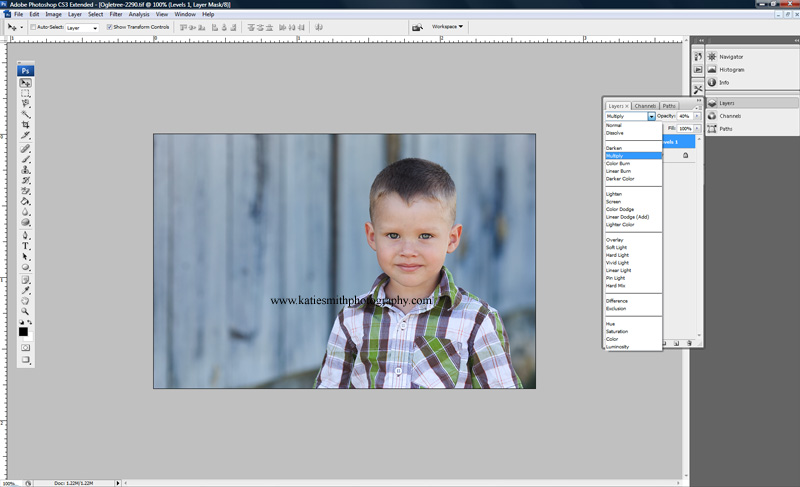The height and width of the screenshot is (487, 800).
Task: Select the Eyedropper tool
Action: 25,290
